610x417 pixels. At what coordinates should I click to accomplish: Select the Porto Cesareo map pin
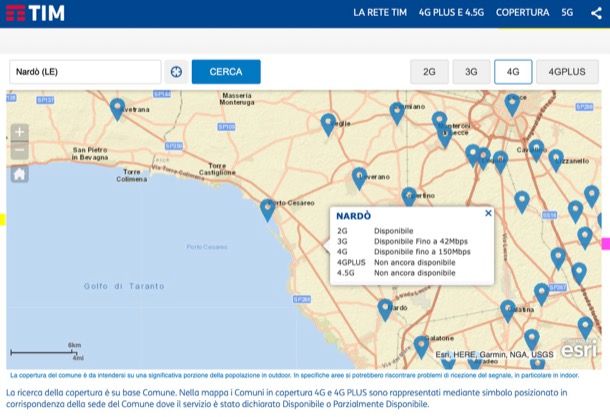[x=267, y=210]
